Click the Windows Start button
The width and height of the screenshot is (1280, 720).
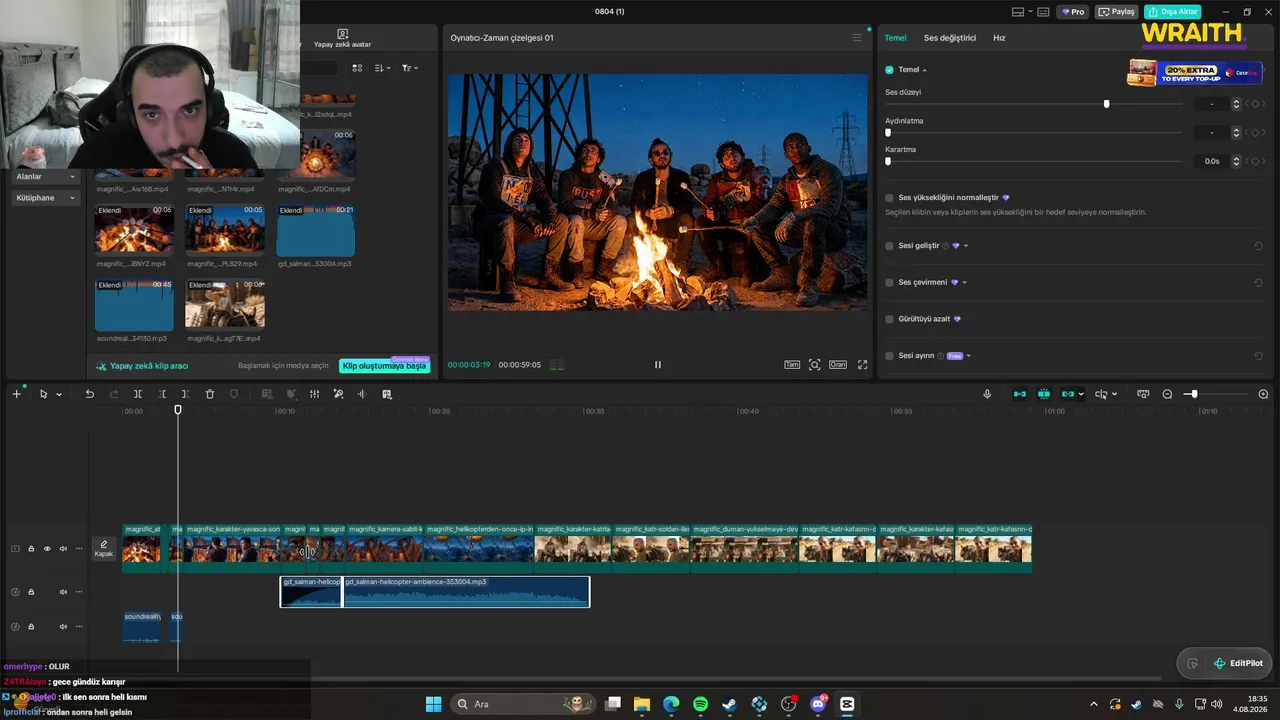click(x=433, y=704)
